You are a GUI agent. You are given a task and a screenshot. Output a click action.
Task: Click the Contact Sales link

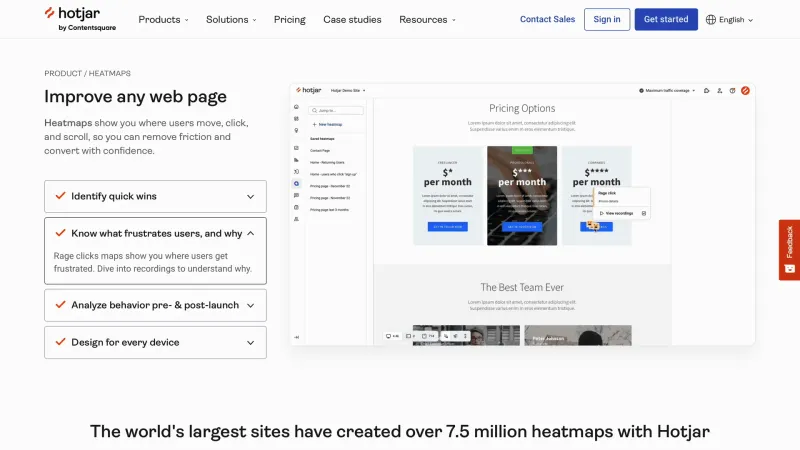pos(547,19)
